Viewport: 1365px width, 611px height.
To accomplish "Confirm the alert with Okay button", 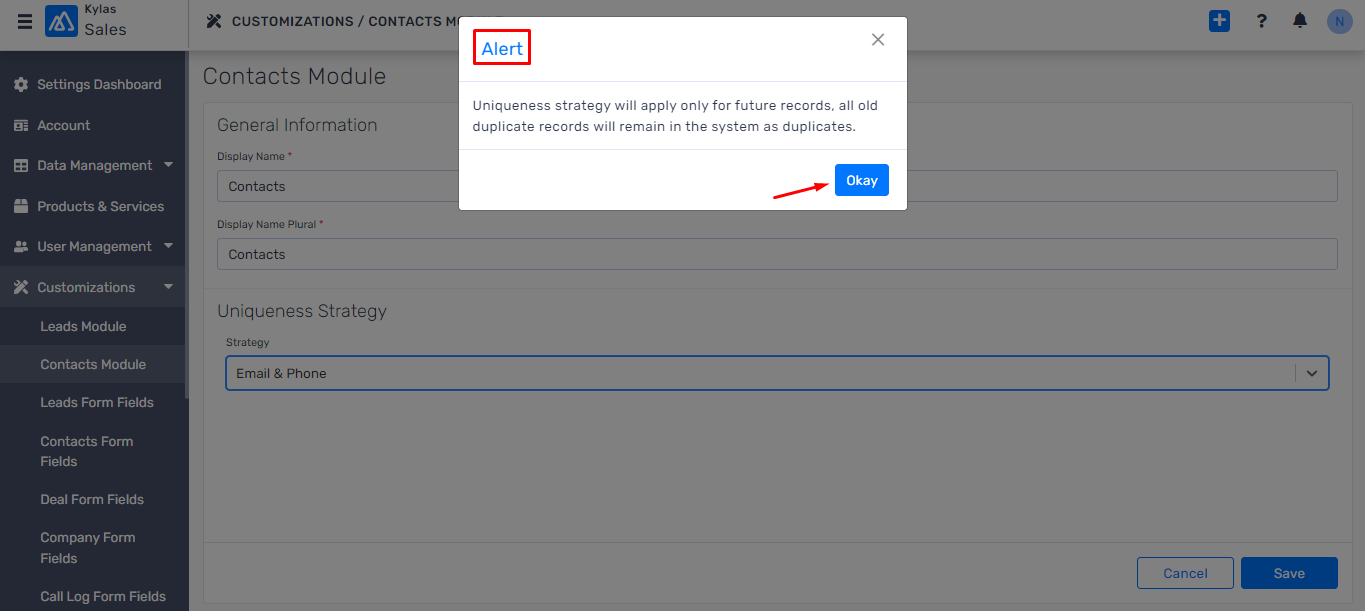I will click(x=862, y=180).
